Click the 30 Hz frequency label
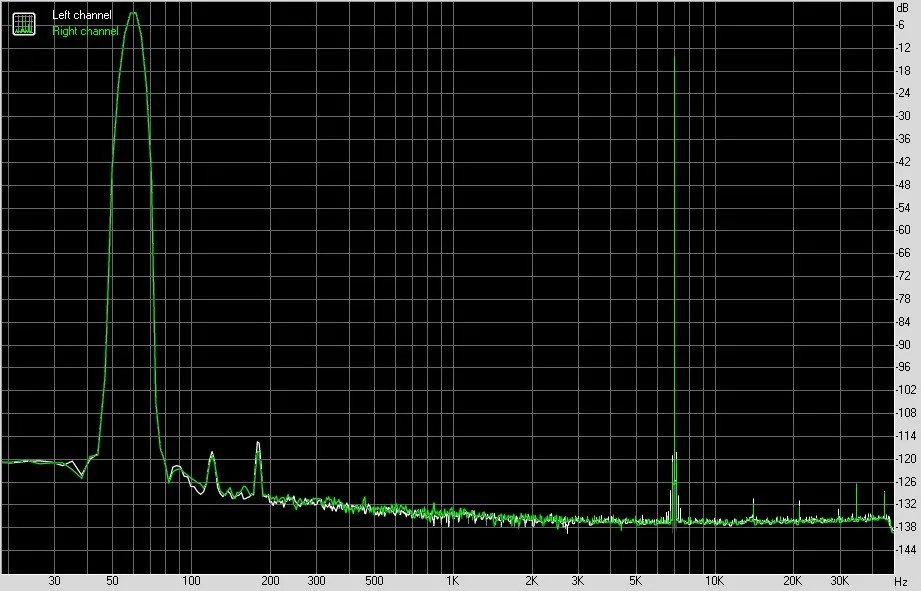 pyautogui.click(x=54, y=581)
